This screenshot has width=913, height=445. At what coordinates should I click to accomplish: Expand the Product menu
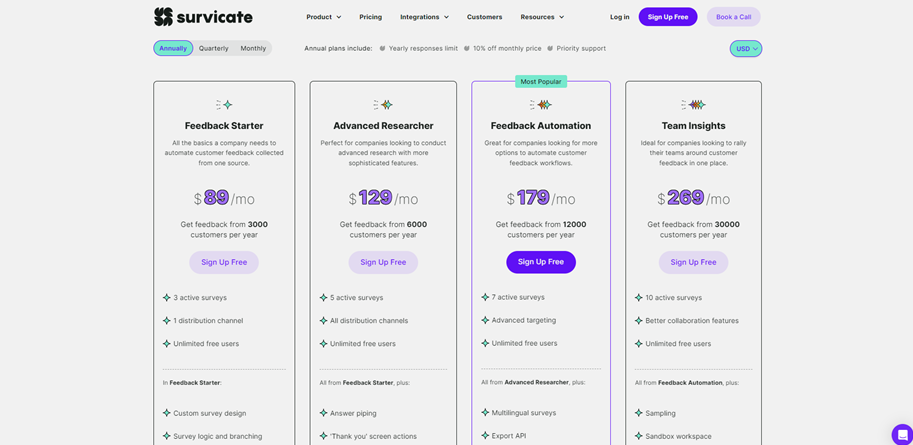[x=324, y=17]
